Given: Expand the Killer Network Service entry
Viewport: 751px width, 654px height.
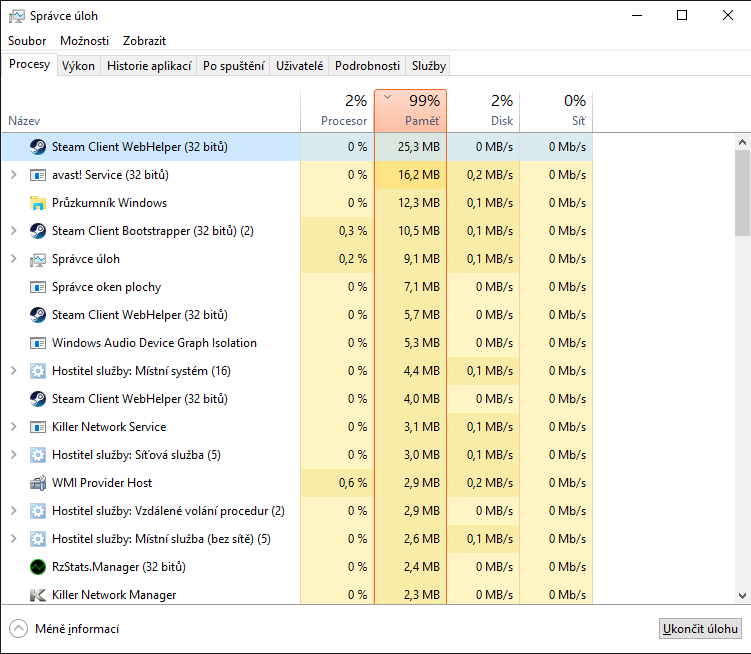Looking at the screenshot, I should (x=13, y=427).
